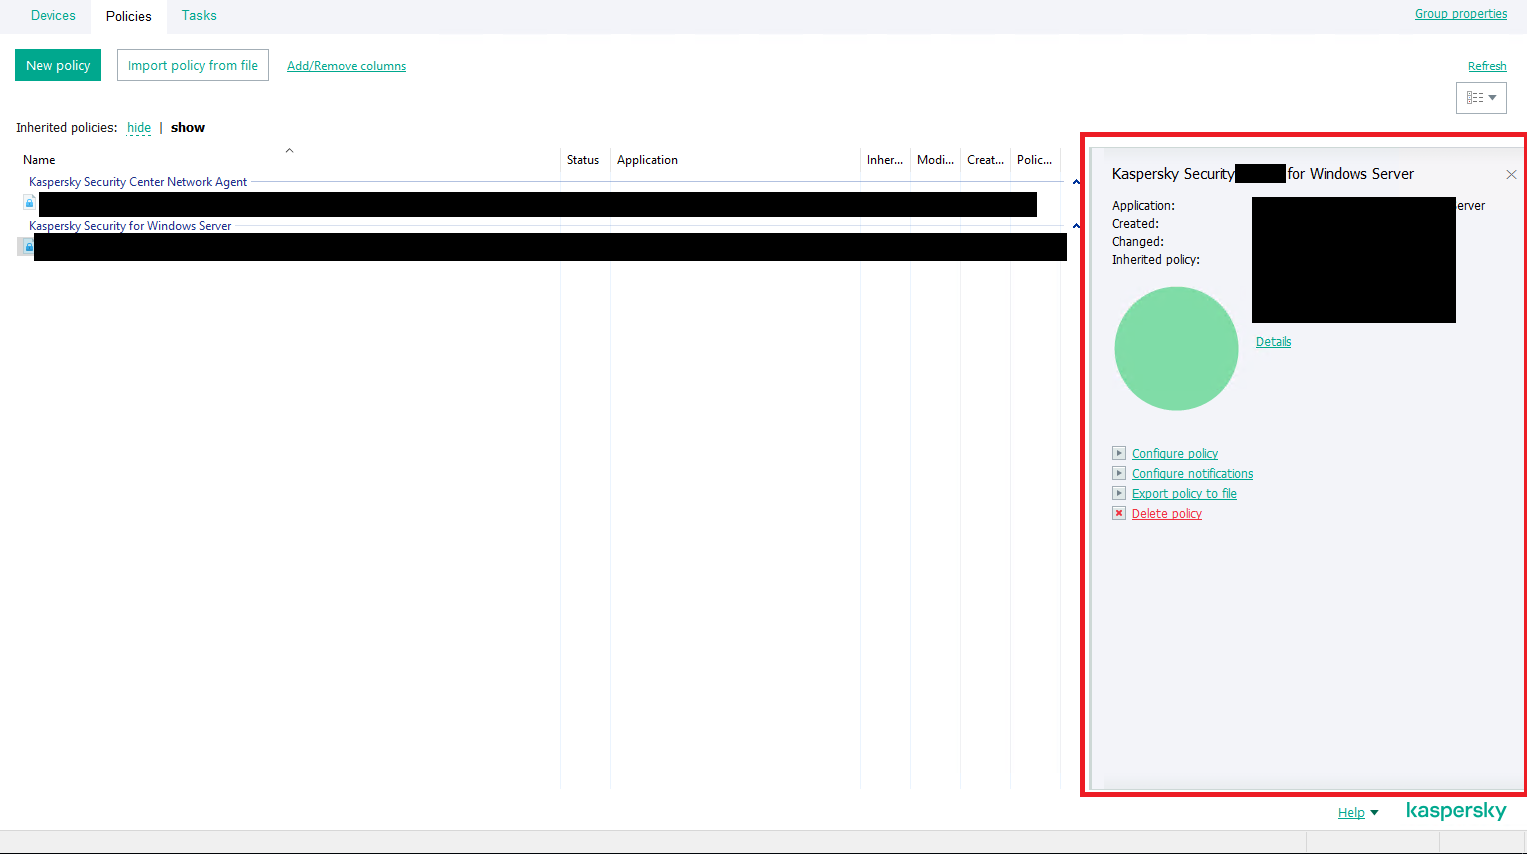This screenshot has width=1527, height=854.
Task: Open the policy Details link
Action: (x=1273, y=342)
